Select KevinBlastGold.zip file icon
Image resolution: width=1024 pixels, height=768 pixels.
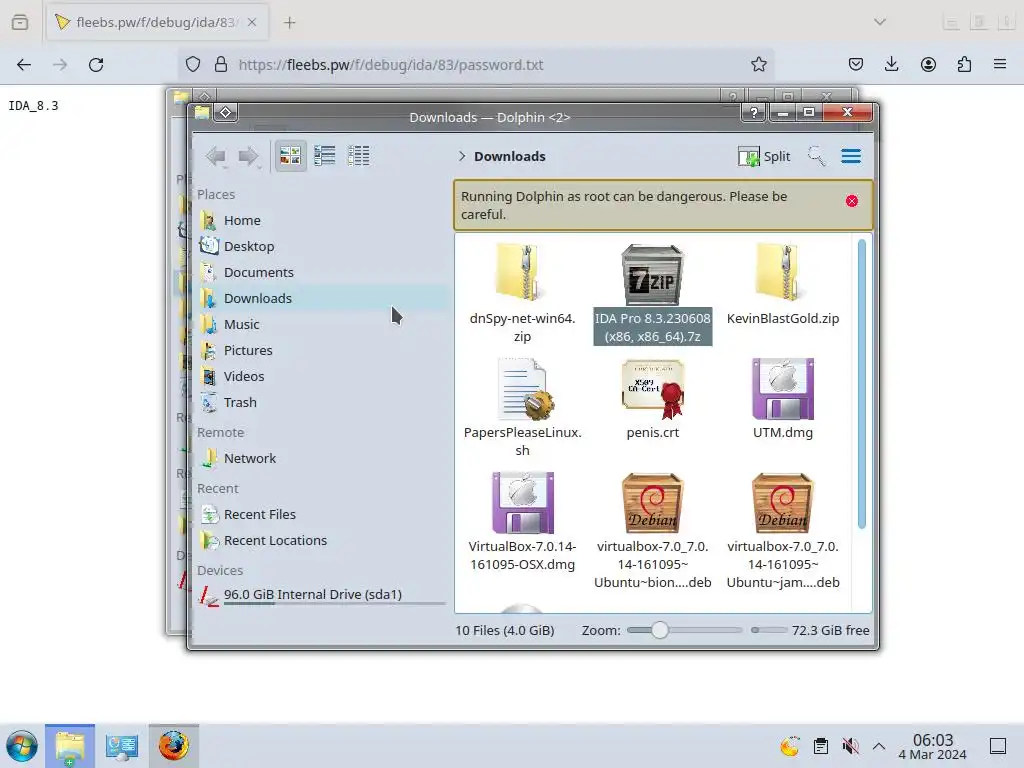[x=782, y=274]
